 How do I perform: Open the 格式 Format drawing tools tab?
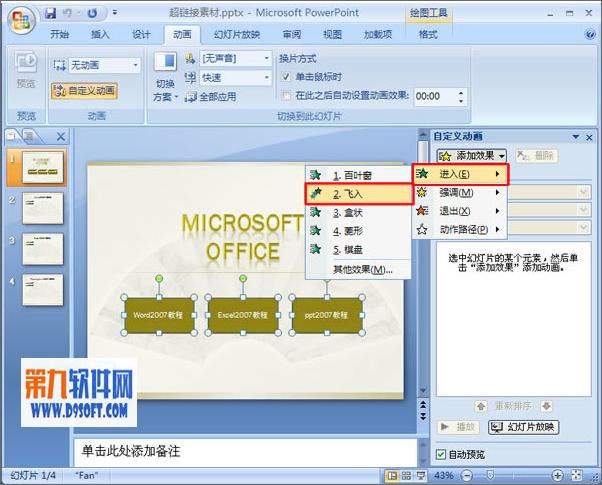coord(428,35)
